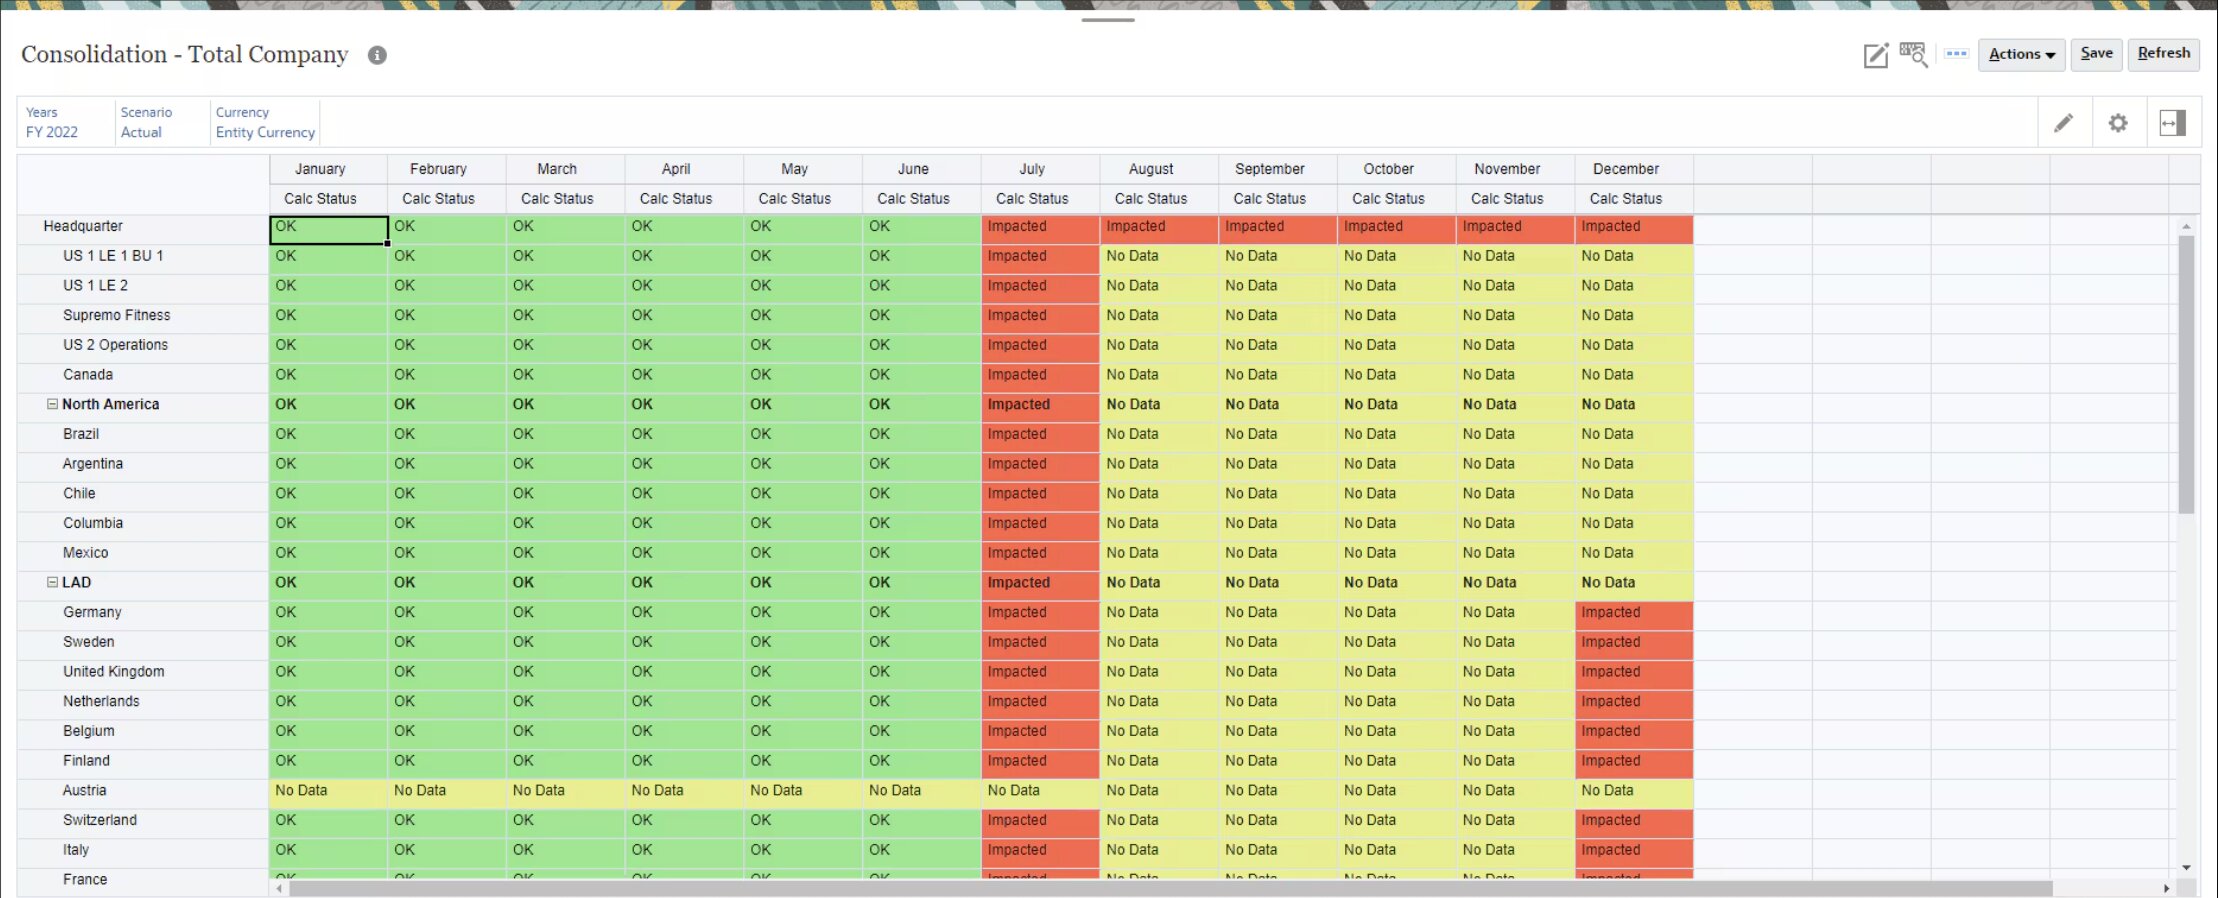The height and width of the screenshot is (898, 2218).
Task: Click the blue three-dots more options icon
Action: coord(1956,54)
